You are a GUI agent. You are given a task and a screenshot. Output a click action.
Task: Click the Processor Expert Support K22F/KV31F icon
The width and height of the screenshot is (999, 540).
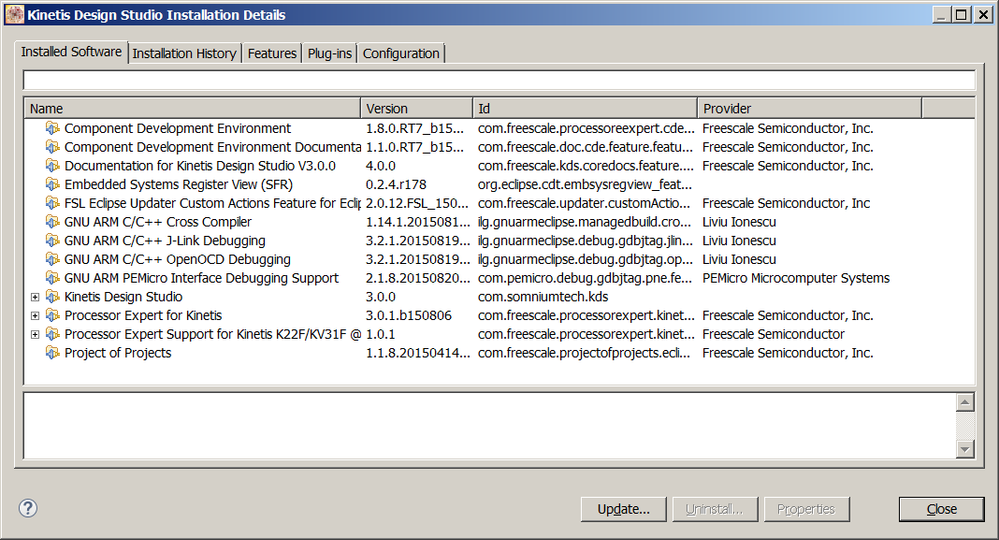click(52, 334)
